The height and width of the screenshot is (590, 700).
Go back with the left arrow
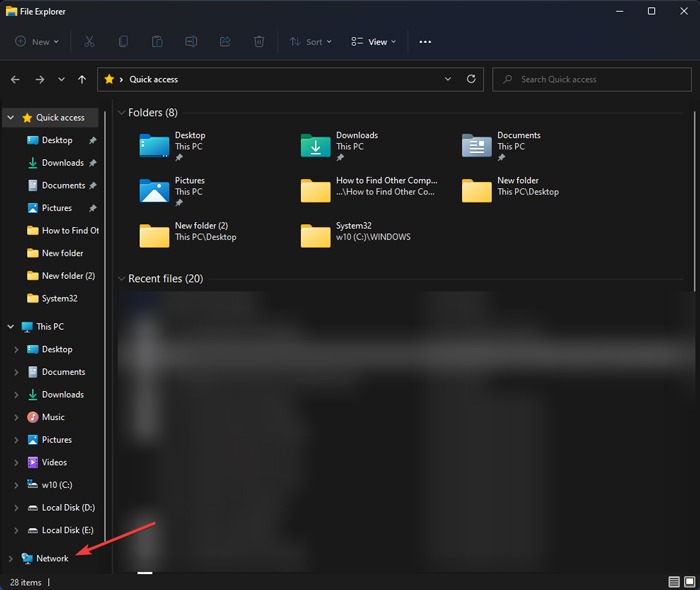(x=15, y=79)
